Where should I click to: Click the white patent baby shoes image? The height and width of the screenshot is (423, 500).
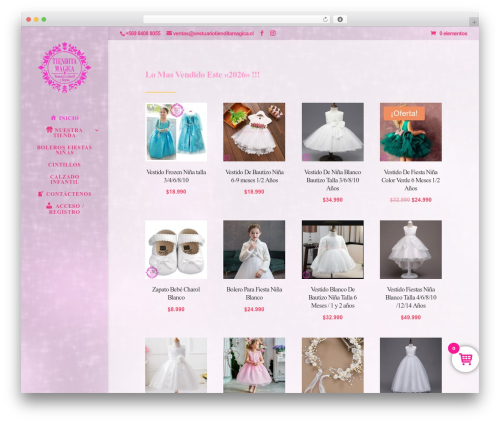[x=176, y=249]
